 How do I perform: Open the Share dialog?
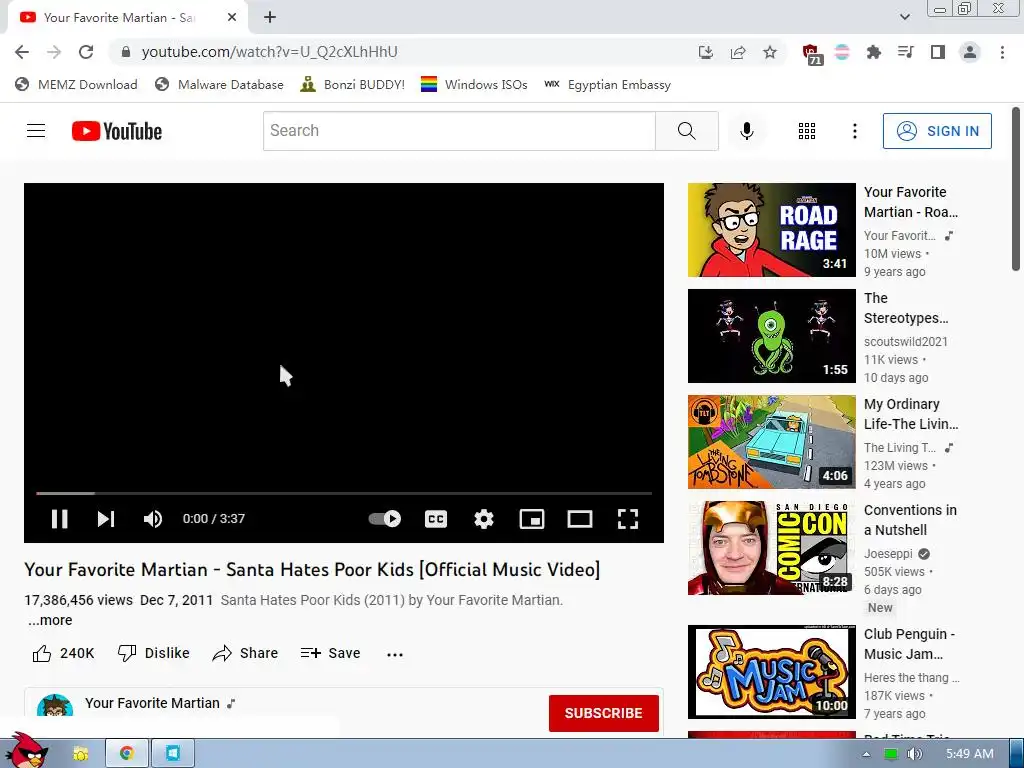coord(246,653)
